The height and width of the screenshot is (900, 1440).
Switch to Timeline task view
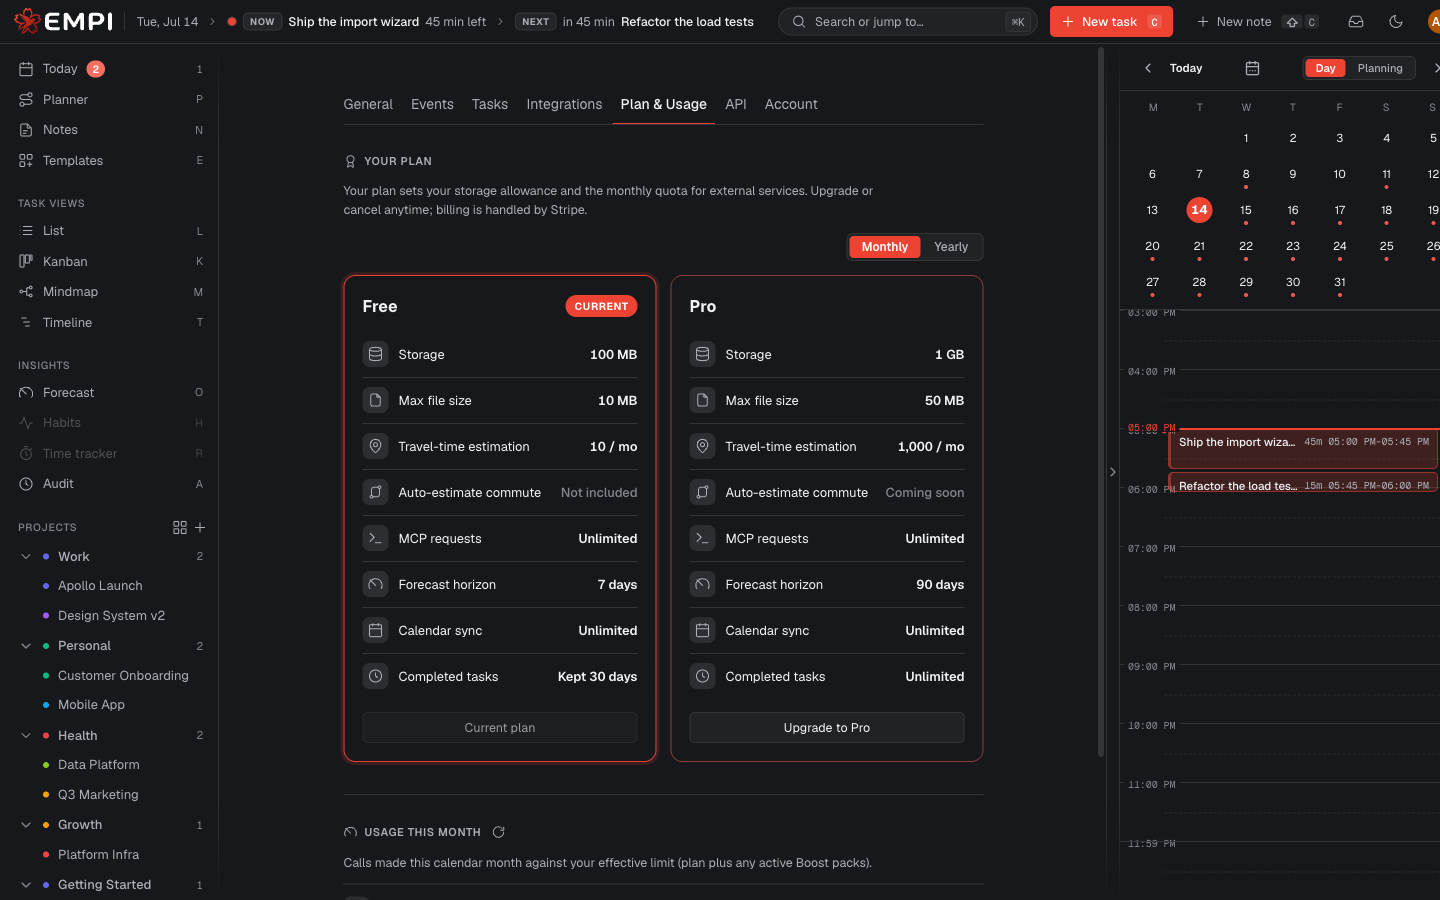point(110,322)
